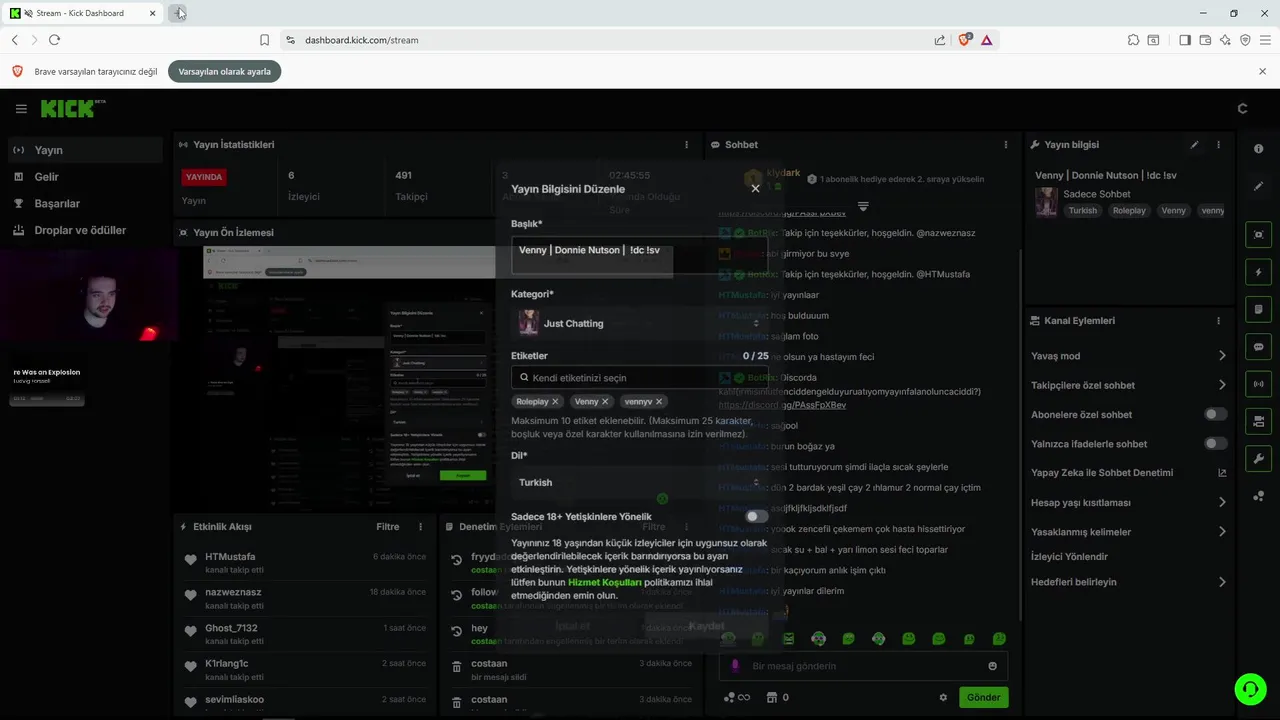
Task: Click the refresh icon at dashboard top right
Action: tap(1243, 109)
